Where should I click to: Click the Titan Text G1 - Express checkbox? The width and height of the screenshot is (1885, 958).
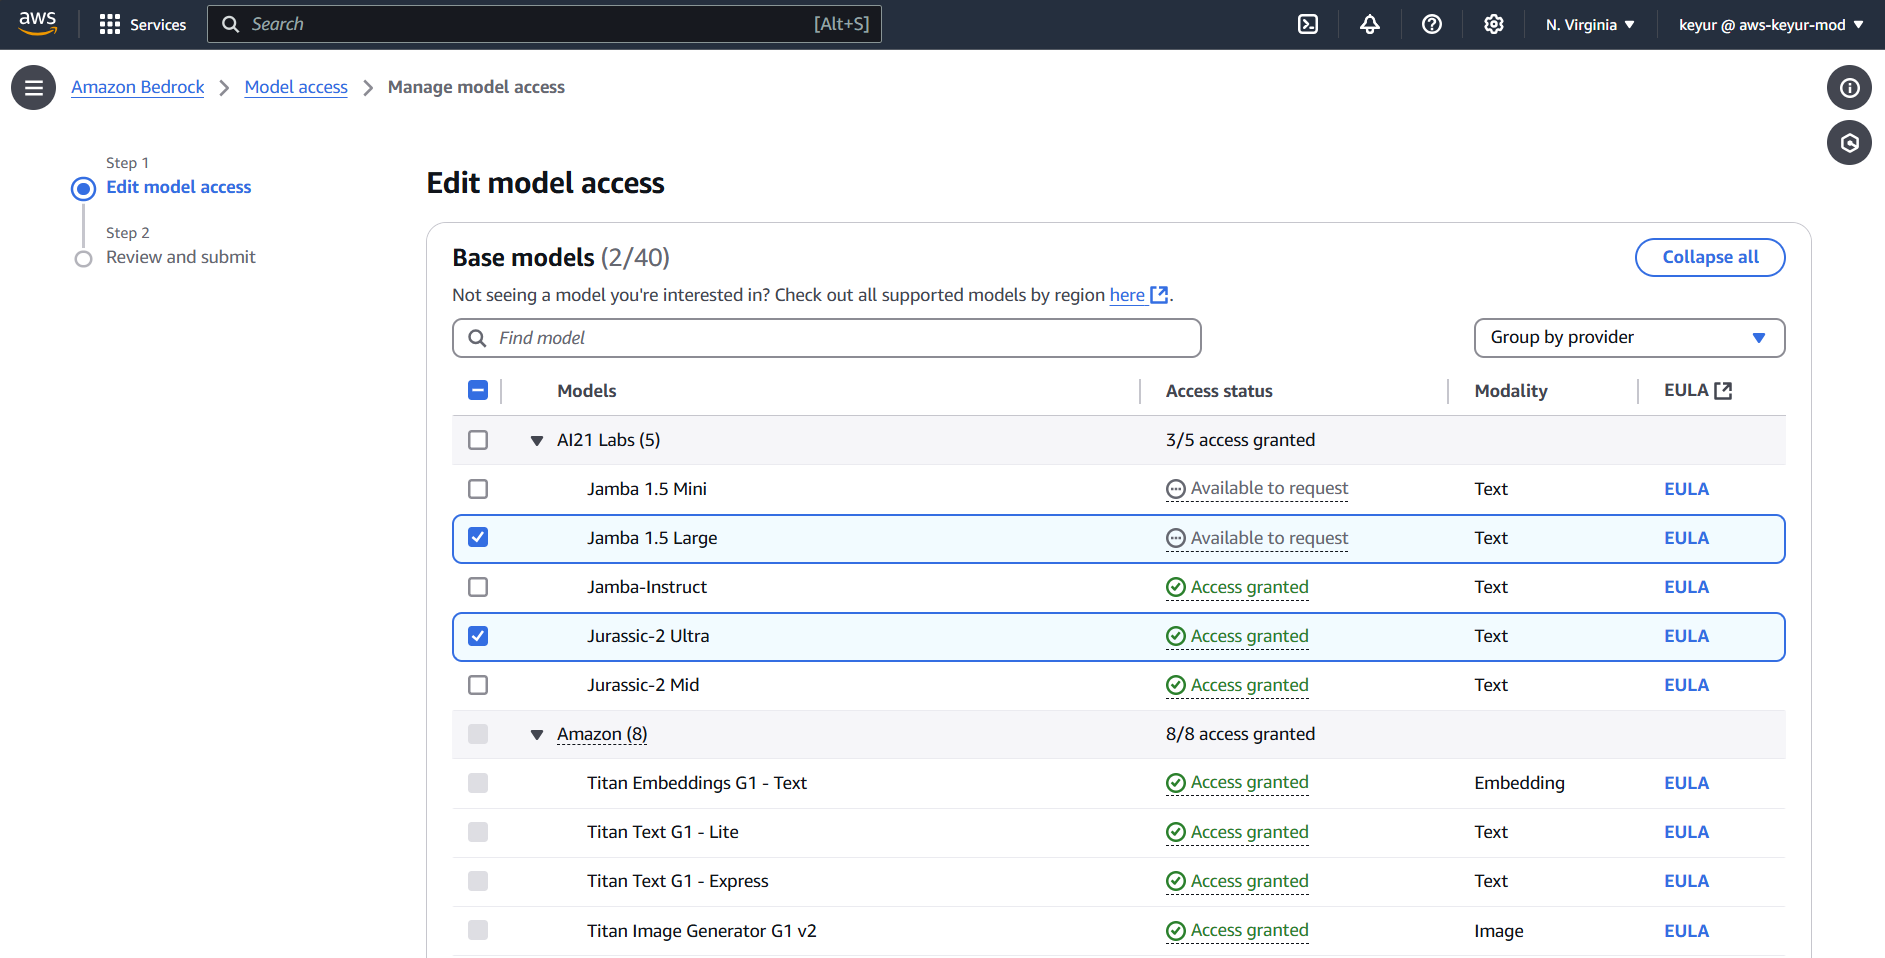pos(478,881)
